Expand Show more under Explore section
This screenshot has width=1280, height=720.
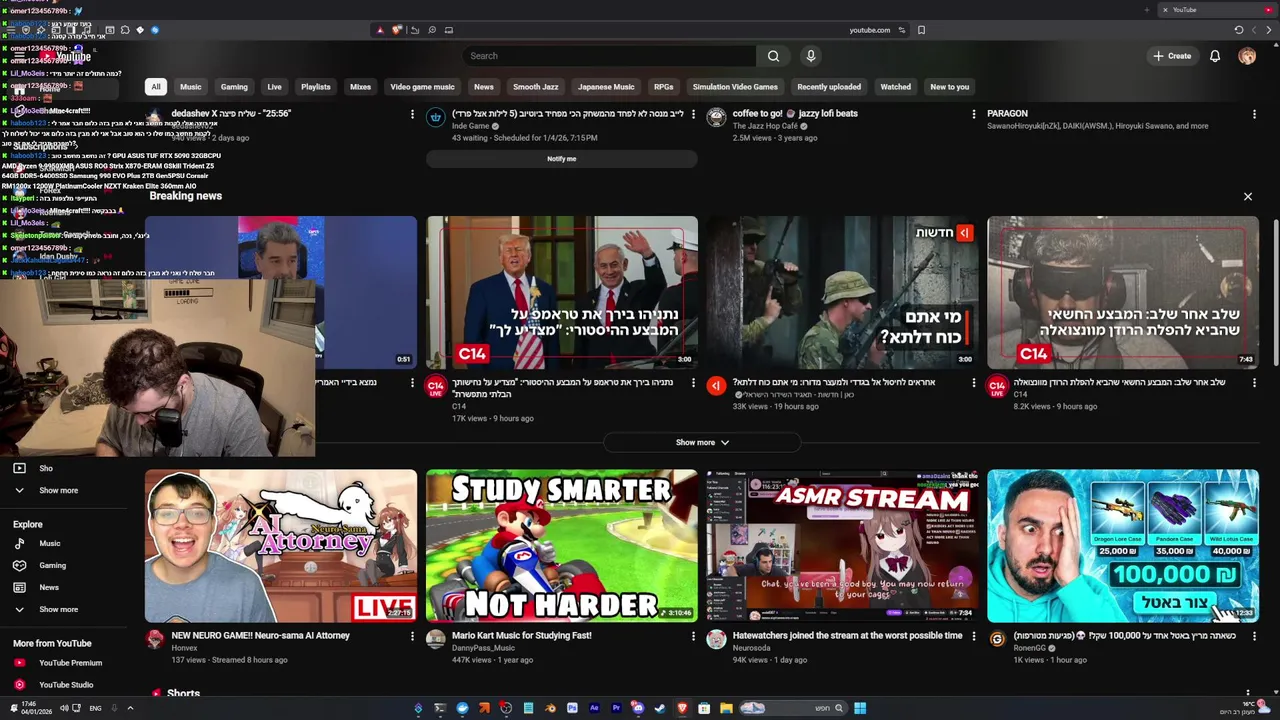(58, 609)
